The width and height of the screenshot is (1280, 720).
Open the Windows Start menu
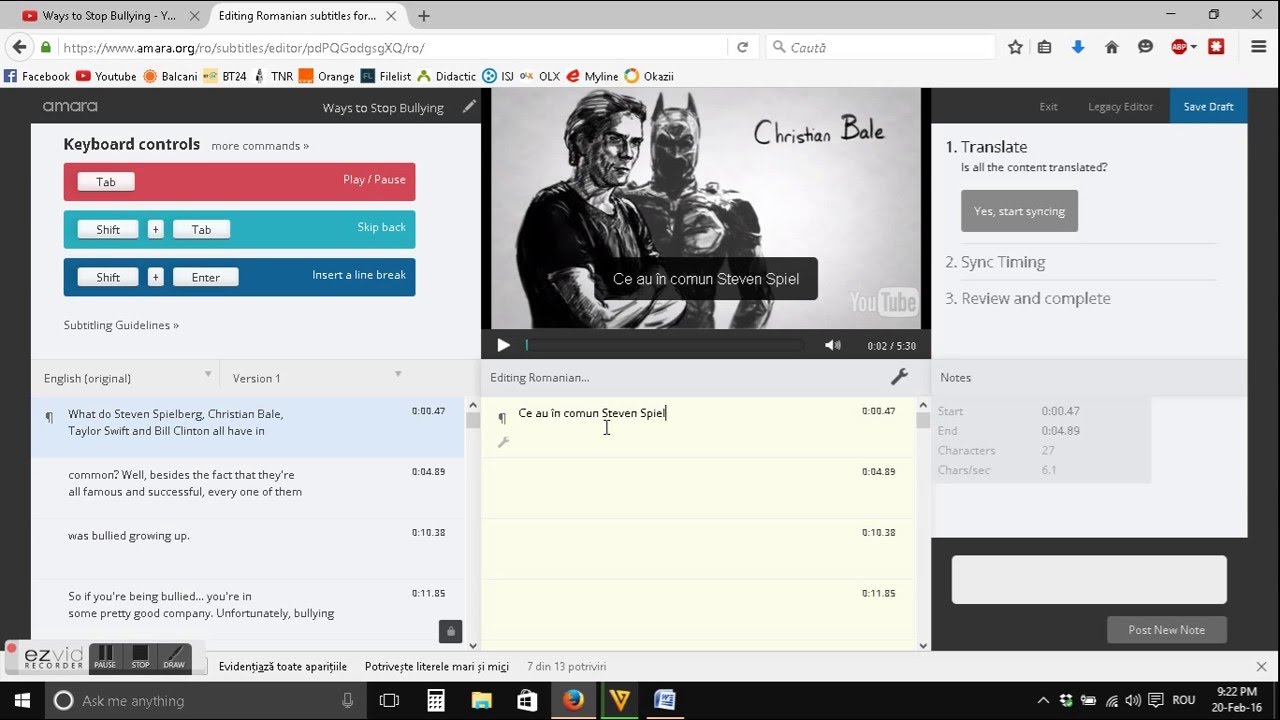point(22,701)
